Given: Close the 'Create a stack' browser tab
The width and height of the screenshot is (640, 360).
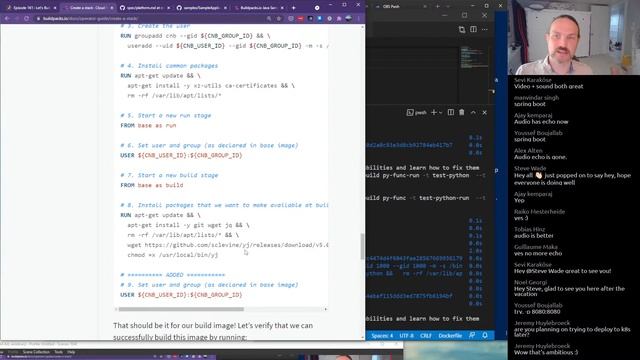Looking at the screenshot, I should pos(111,8).
